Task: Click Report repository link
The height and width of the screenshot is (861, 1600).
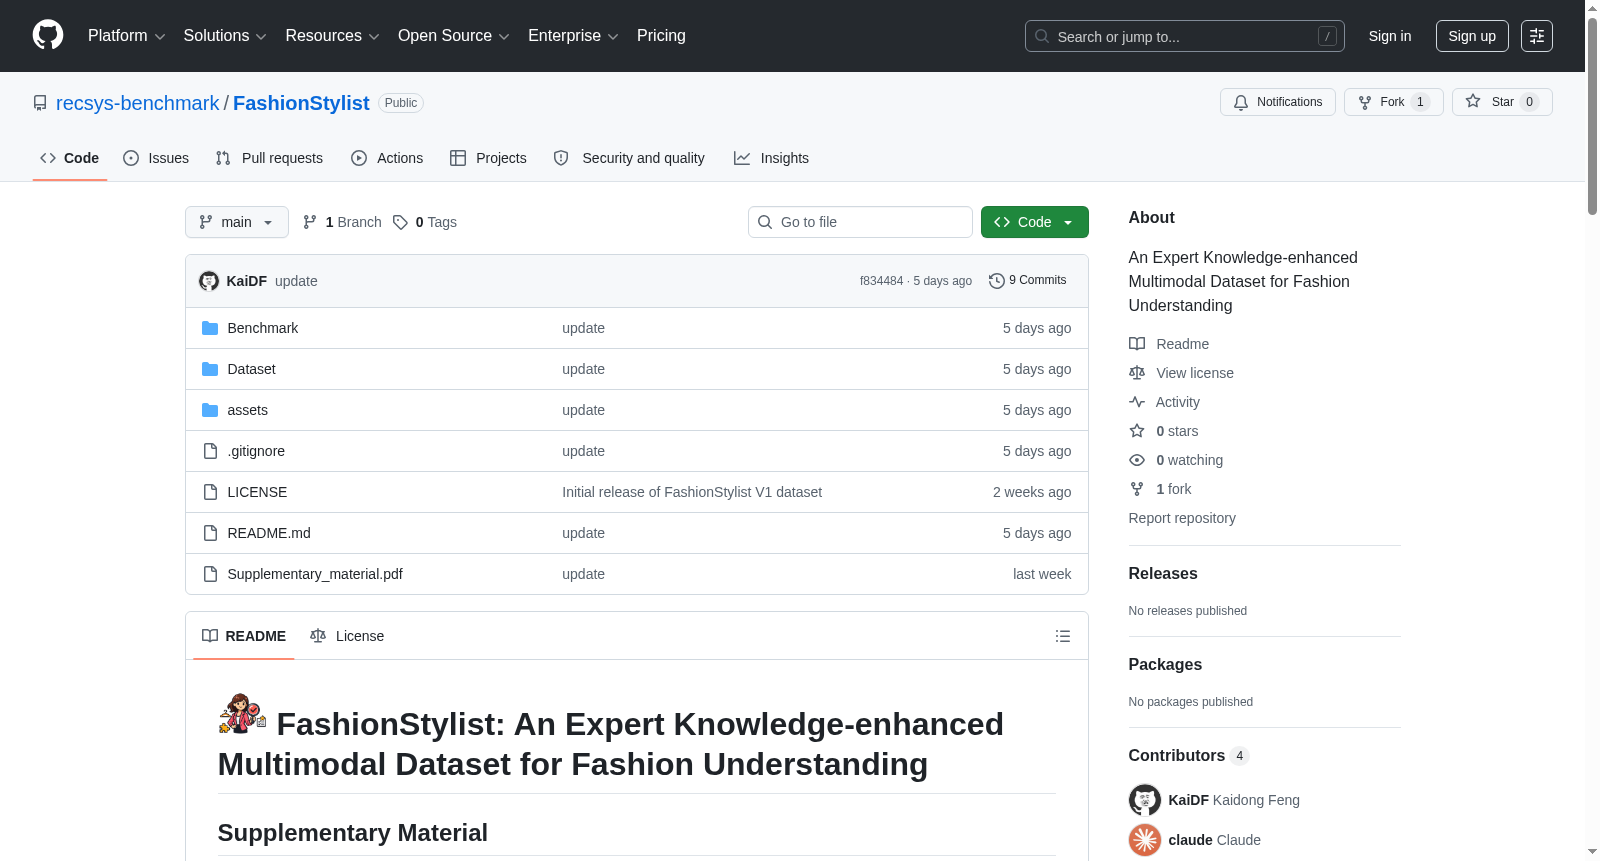Action: pyautogui.click(x=1182, y=518)
